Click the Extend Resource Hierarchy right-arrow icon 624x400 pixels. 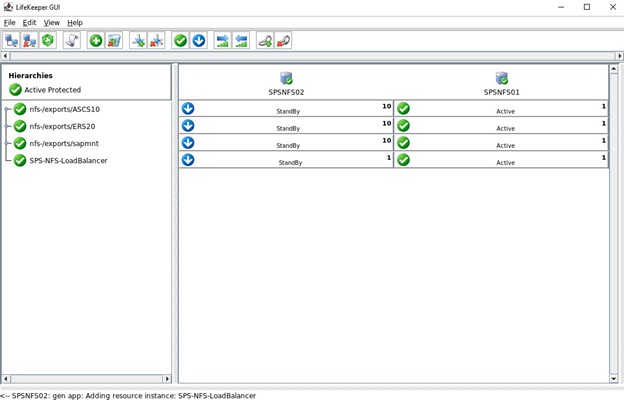(x=222, y=41)
